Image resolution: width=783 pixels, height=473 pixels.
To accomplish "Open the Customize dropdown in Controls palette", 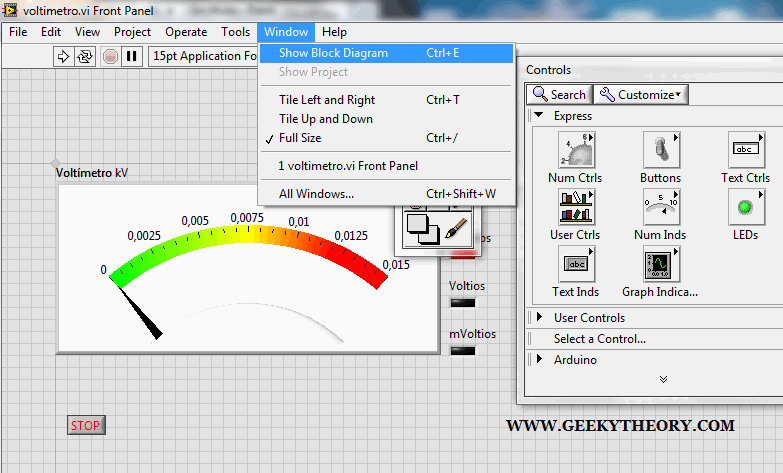I will click(641, 94).
